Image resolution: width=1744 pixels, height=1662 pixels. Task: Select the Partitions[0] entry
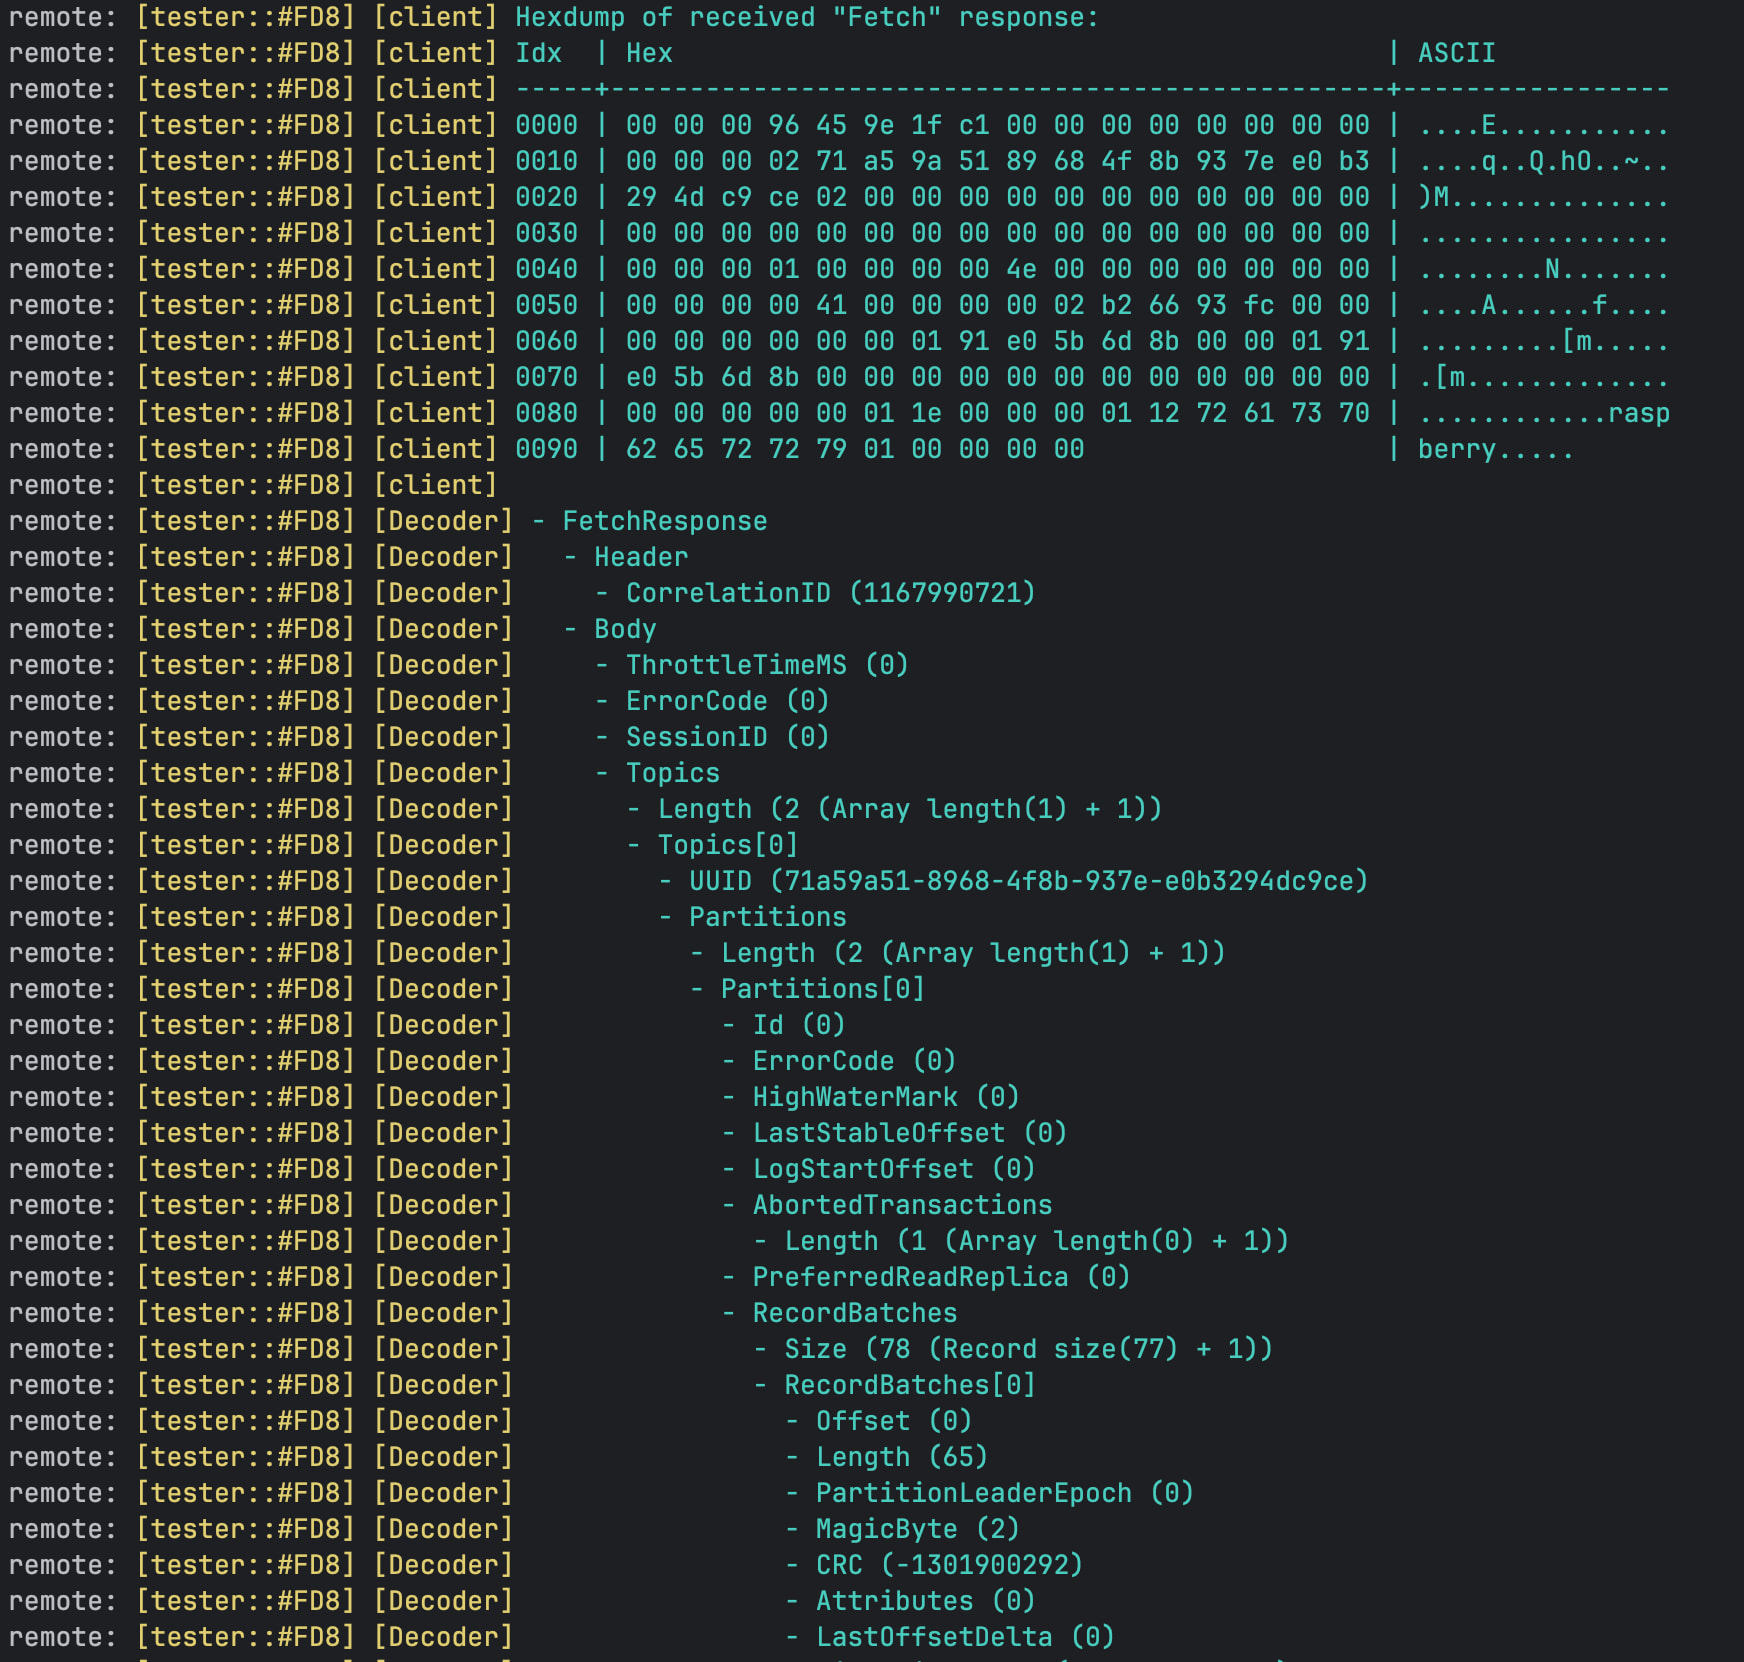[822, 990]
